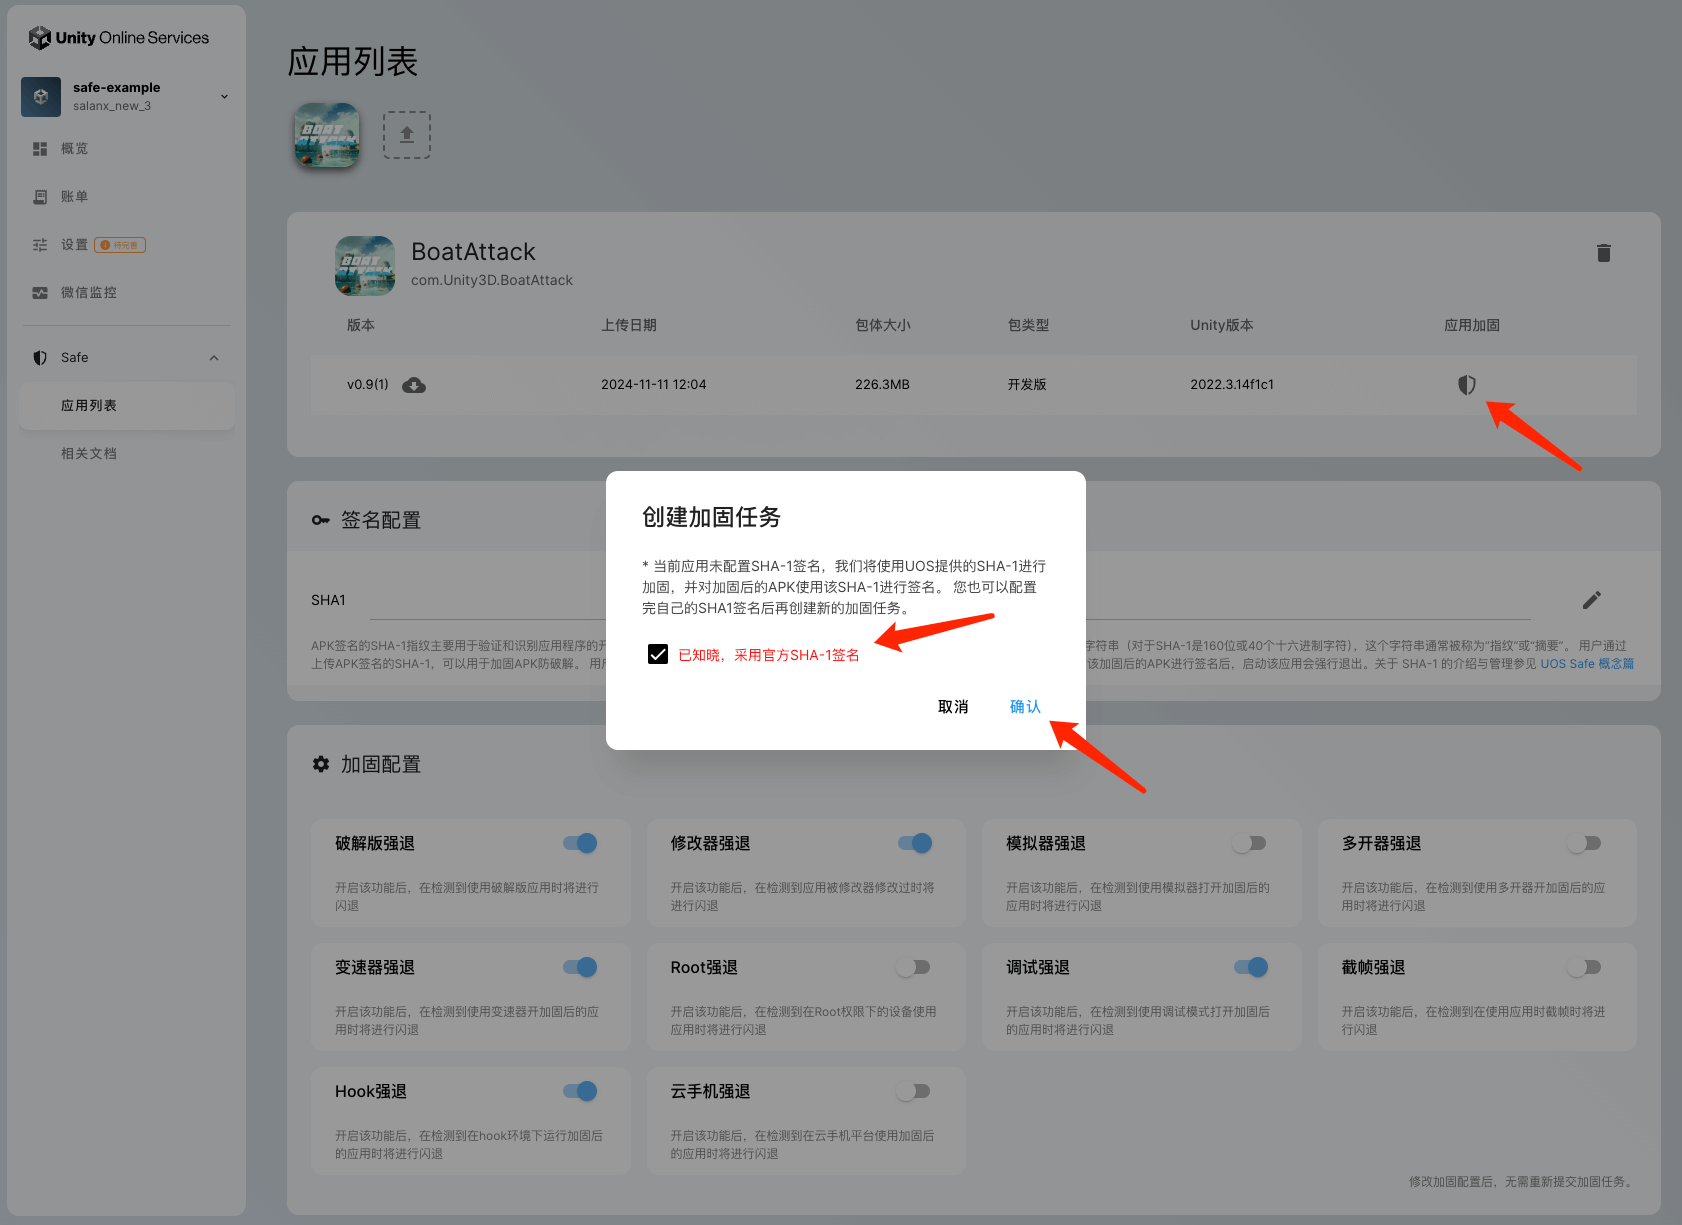1682x1225 pixels.
Task: Click the dashed upload app icon
Action: (x=407, y=135)
